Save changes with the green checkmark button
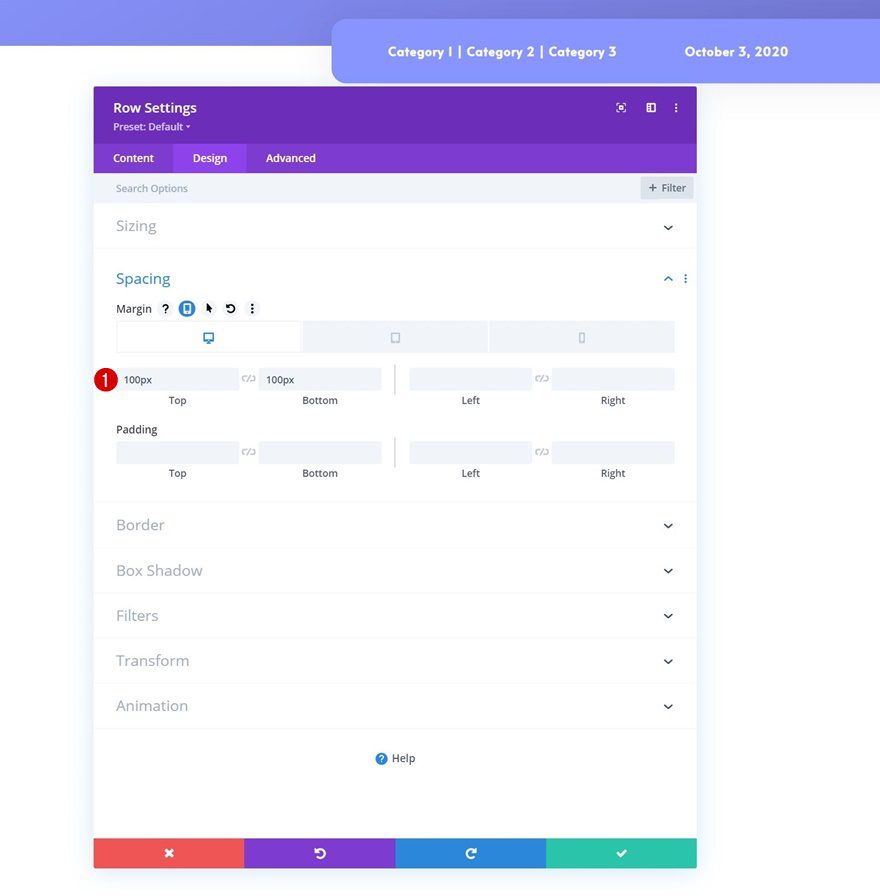Viewport: 880px width, 896px height. coord(621,853)
